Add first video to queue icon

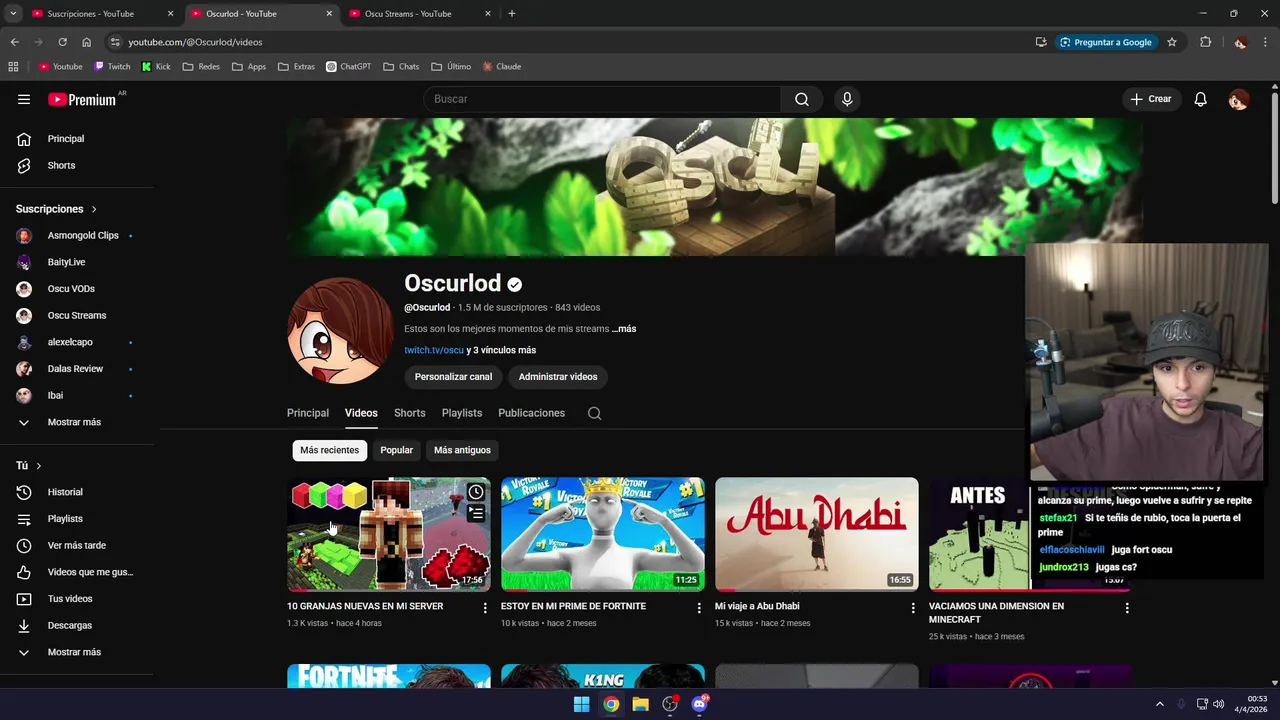click(x=476, y=514)
